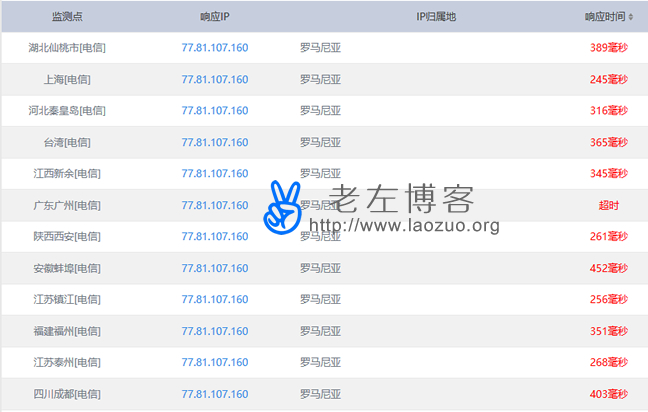The height and width of the screenshot is (412, 648).
Task: Click the 超时 timeout status
Action: pos(609,205)
